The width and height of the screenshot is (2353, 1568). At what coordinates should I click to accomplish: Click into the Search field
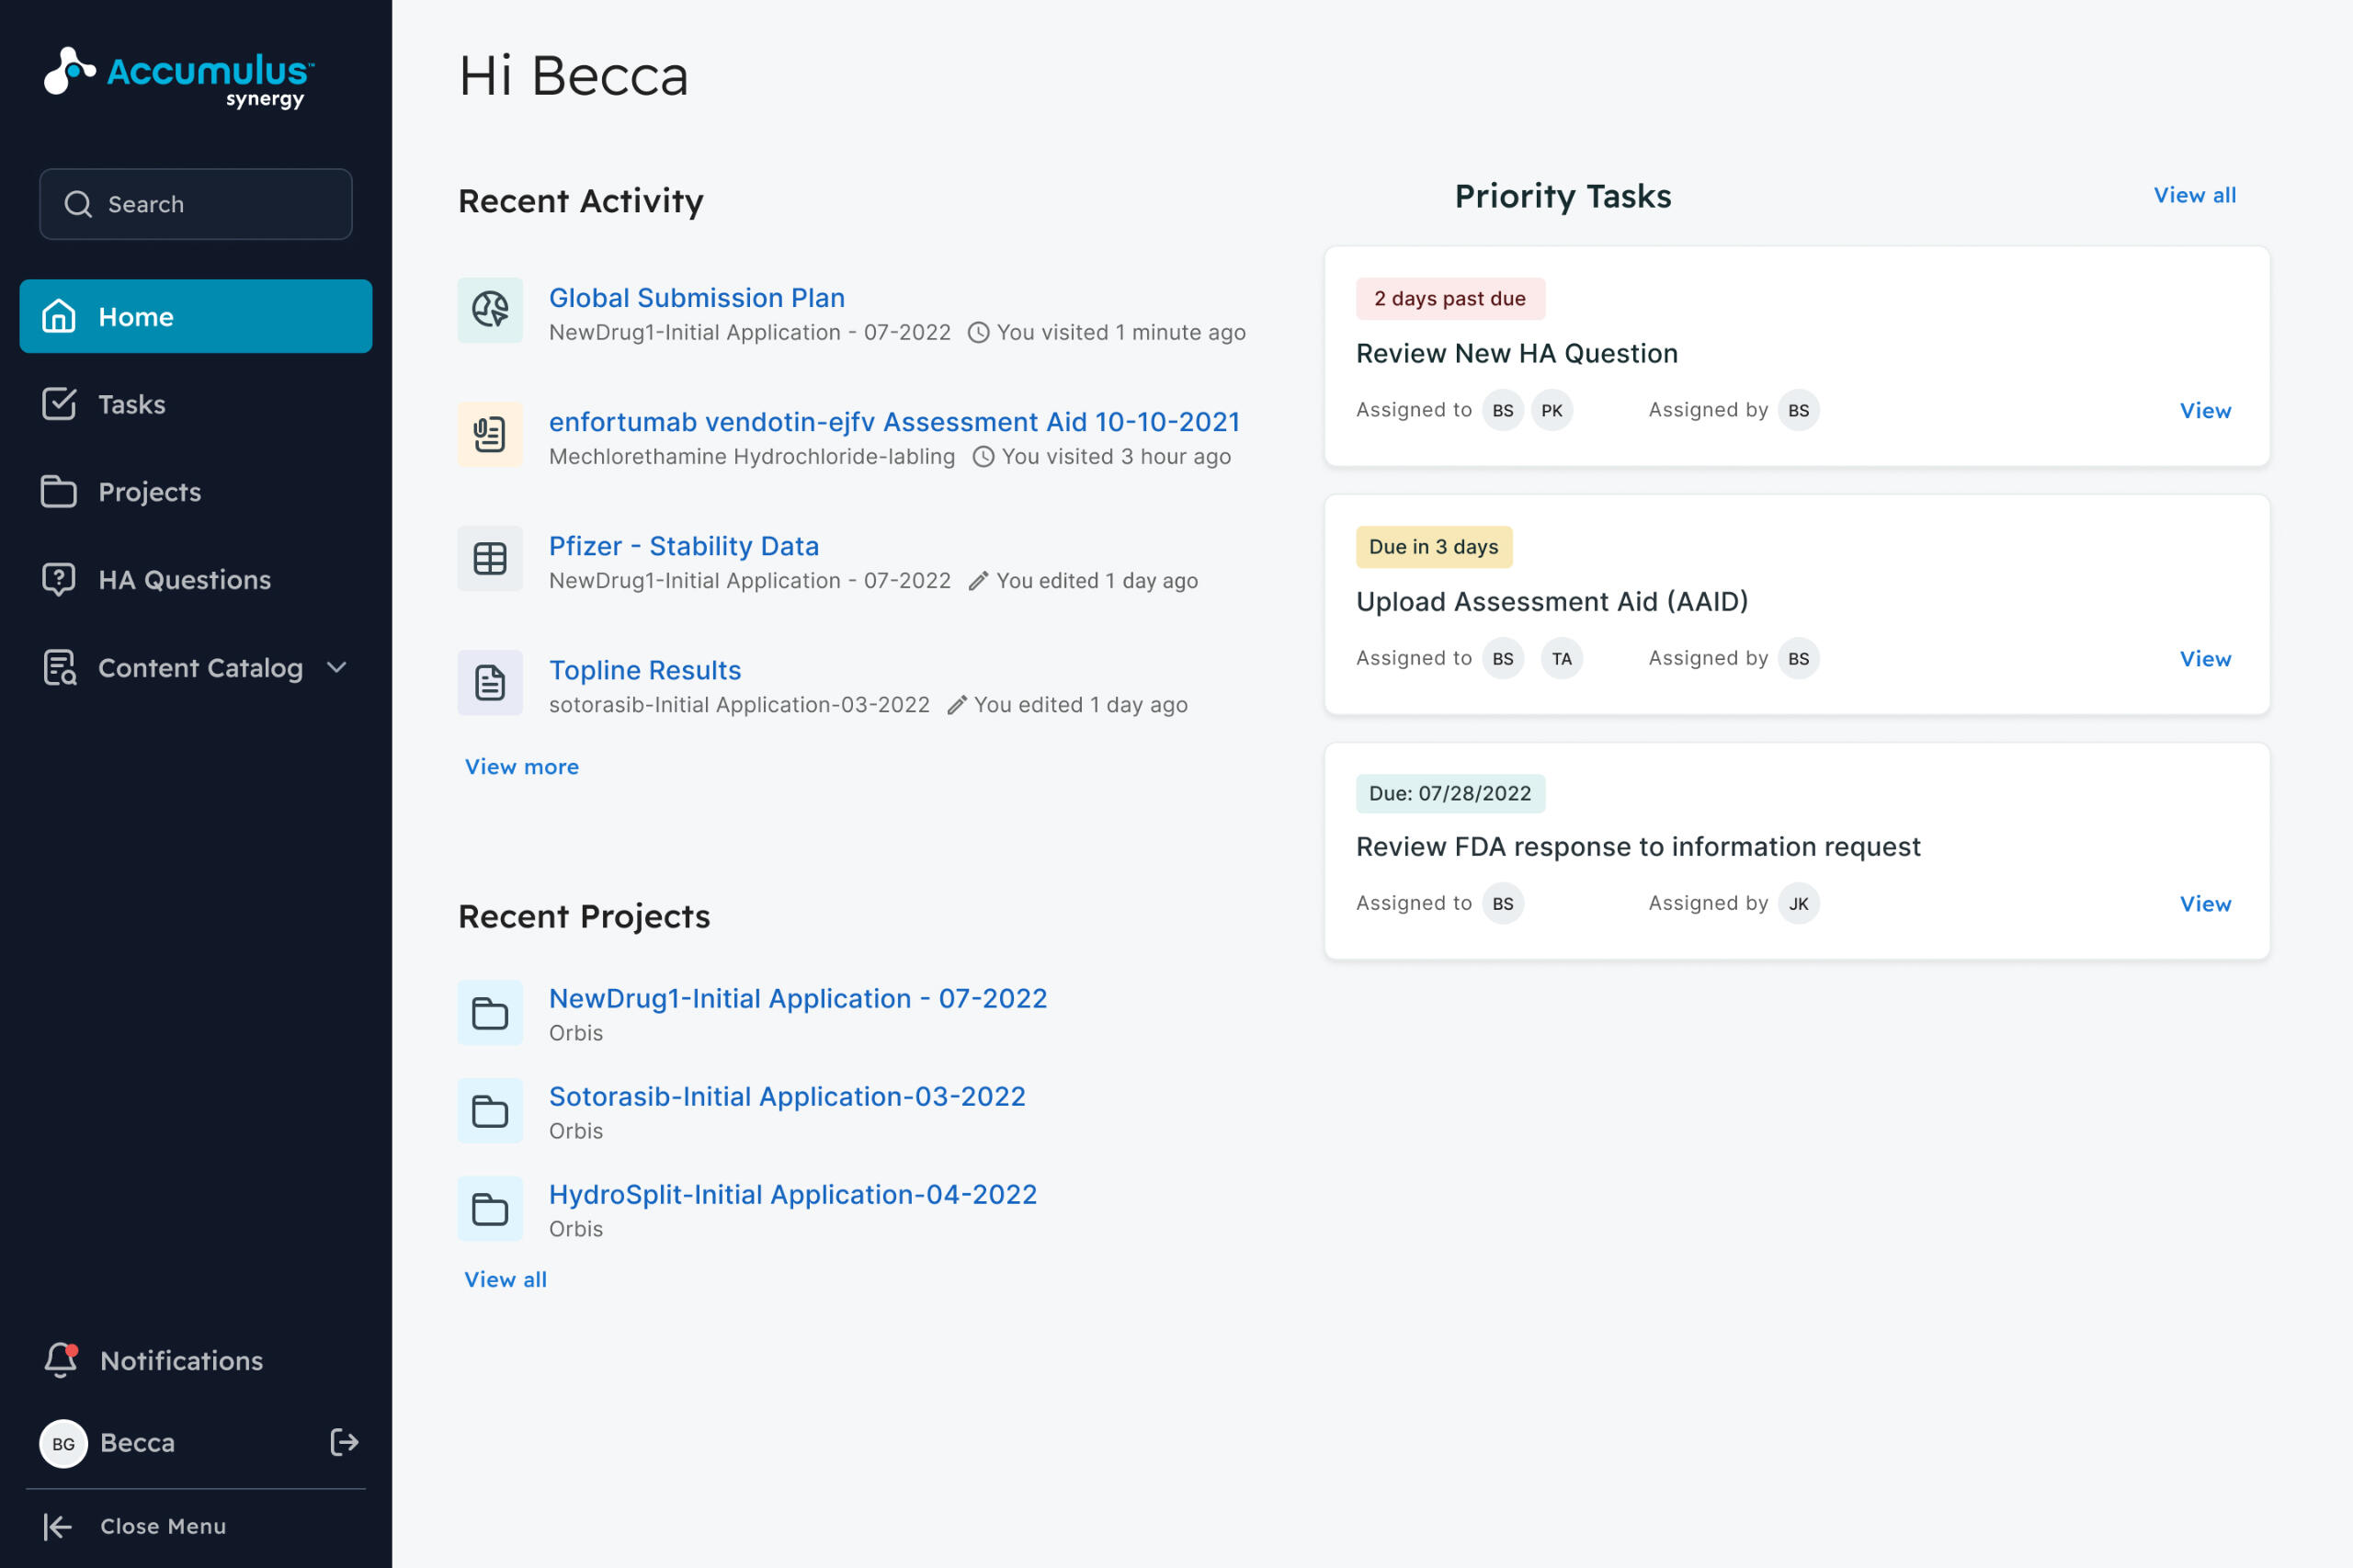(x=196, y=204)
